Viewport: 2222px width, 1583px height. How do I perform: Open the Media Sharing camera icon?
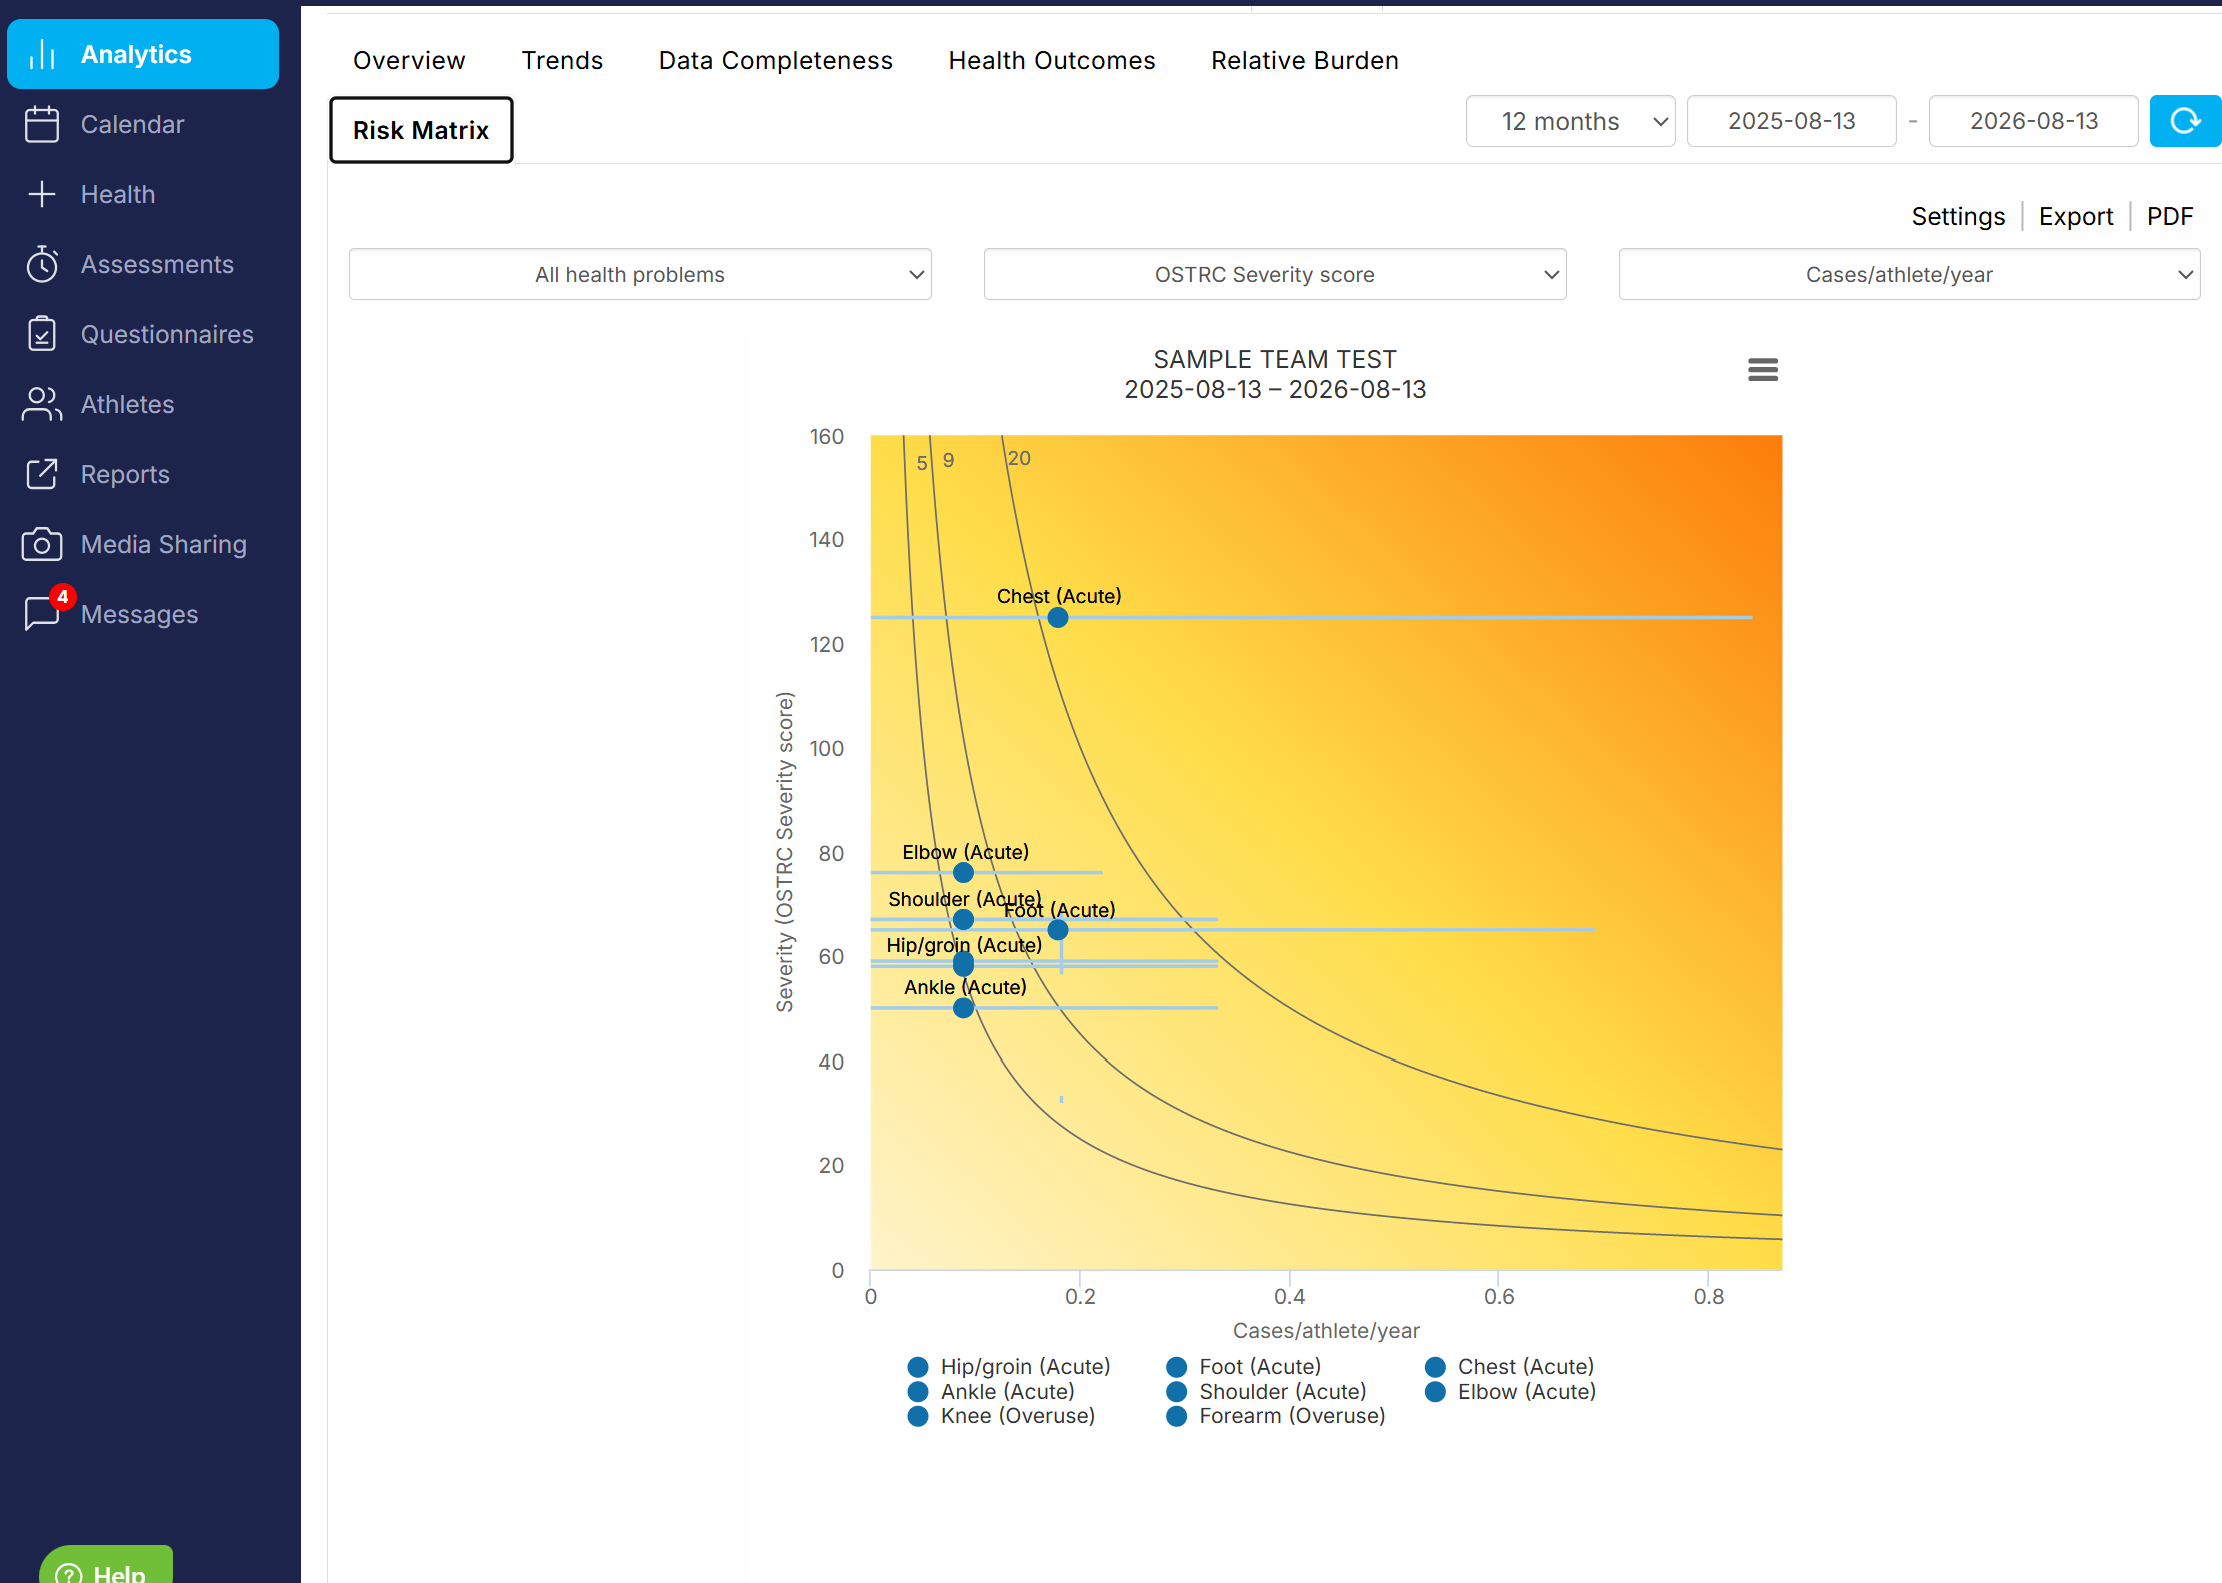click(x=42, y=544)
